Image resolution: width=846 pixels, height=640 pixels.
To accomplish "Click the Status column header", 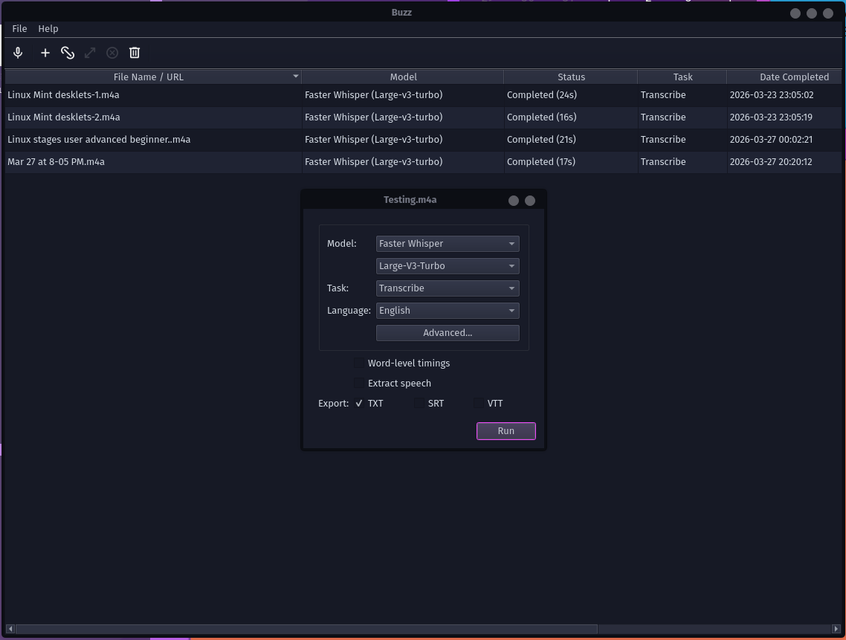I will point(571,77).
